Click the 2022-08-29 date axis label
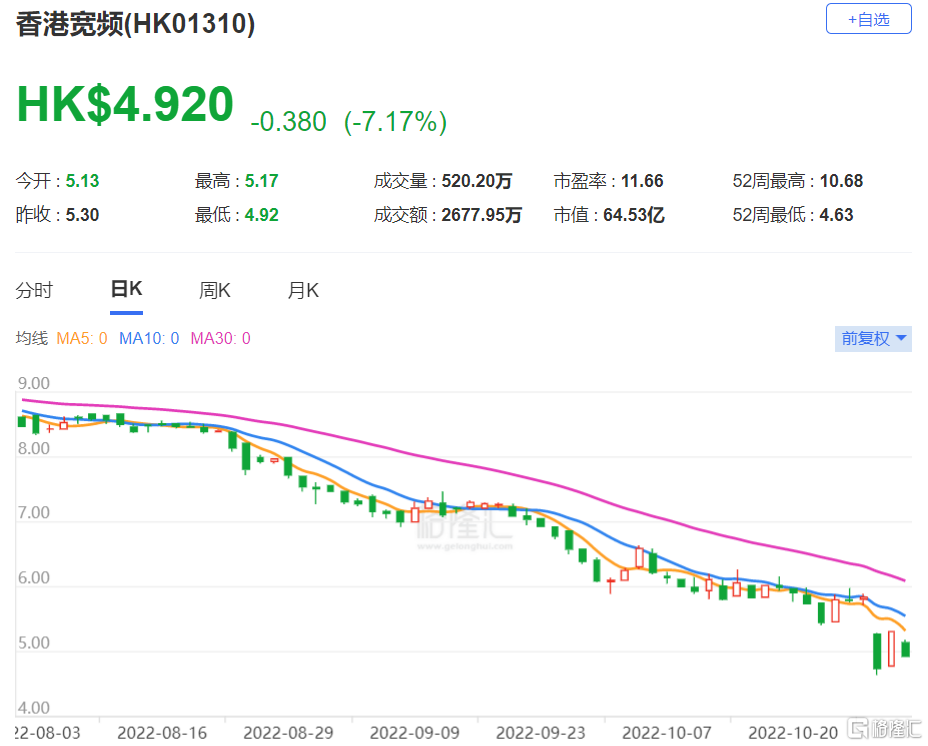Viewport: 928px width, 746px height. pos(288,733)
